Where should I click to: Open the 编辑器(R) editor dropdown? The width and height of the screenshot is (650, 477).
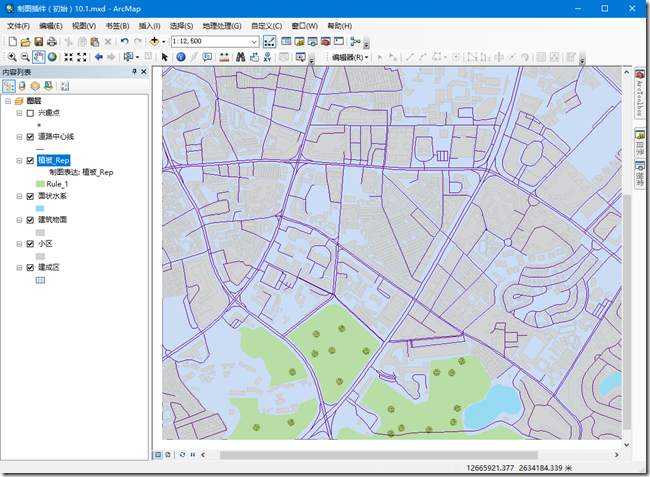350,57
